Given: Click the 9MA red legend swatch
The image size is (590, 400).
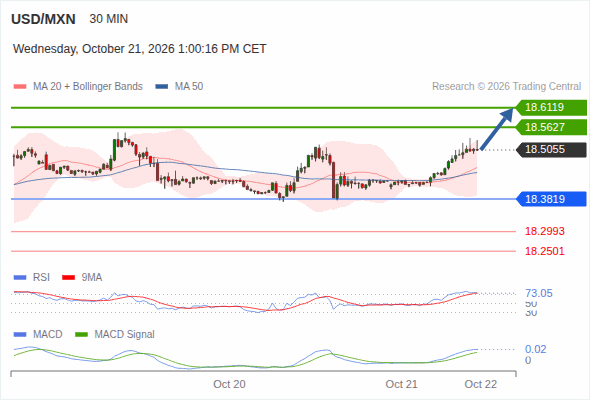Looking at the screenshot, I should (x=68, y=278).
